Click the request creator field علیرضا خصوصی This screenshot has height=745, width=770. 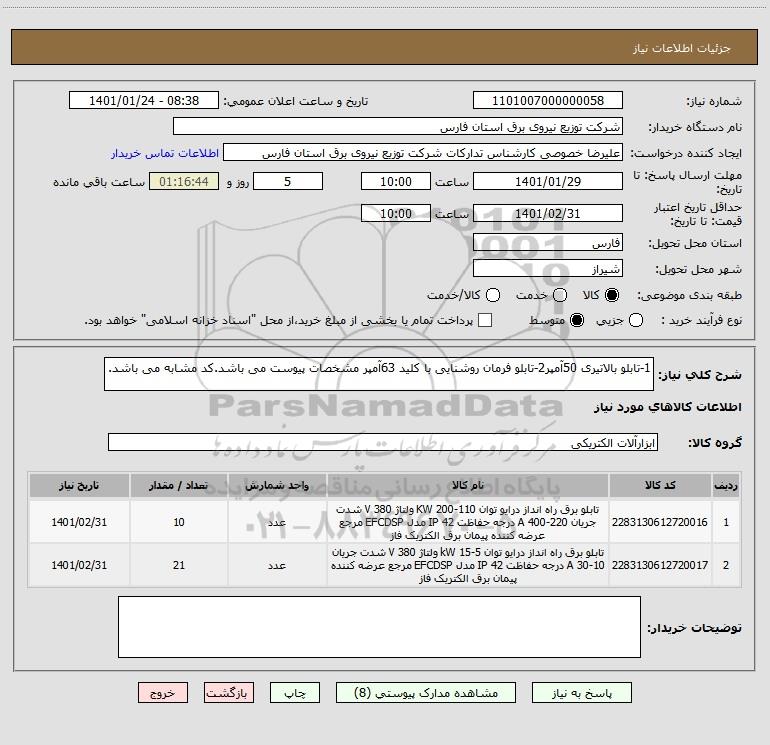(423, 152)
